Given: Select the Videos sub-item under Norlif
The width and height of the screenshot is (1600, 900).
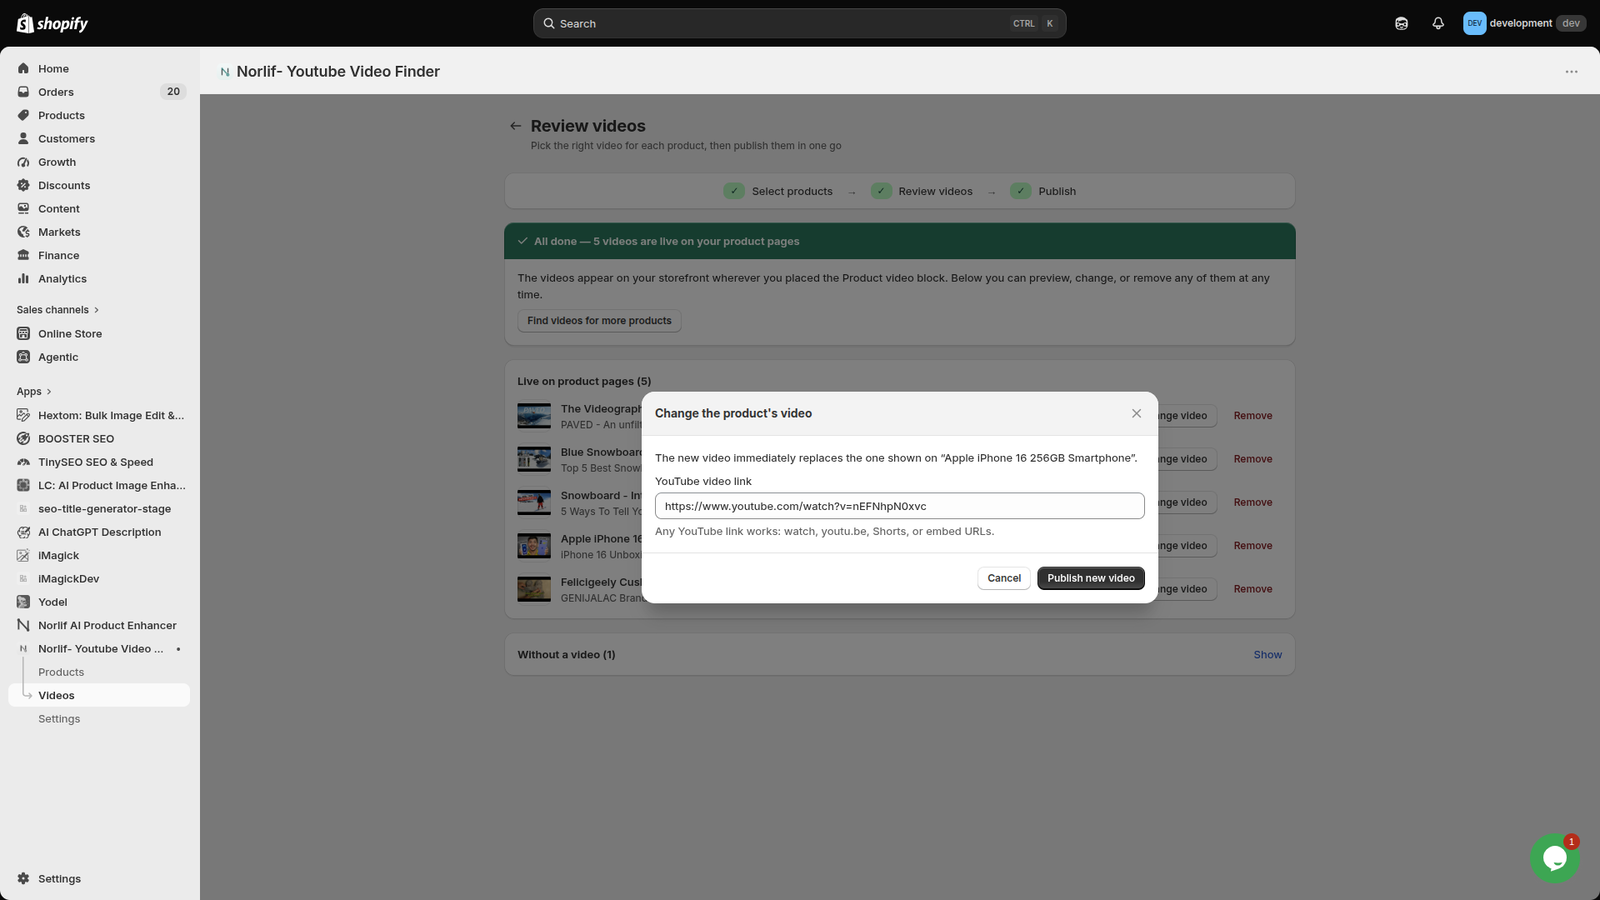Looking at the screenshot, I should (99, 695).
